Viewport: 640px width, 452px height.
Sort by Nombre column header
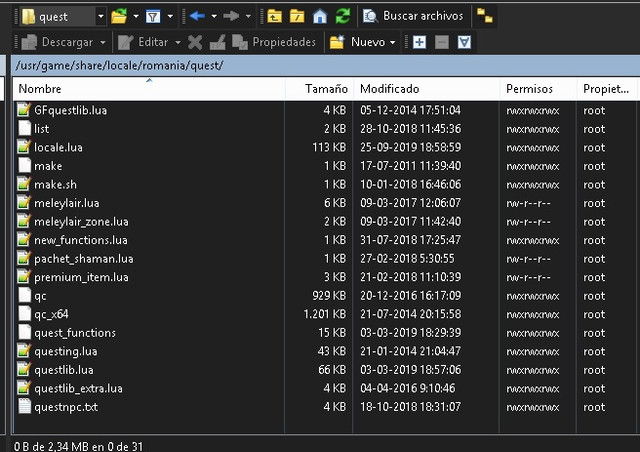click(x=149, y=89)
